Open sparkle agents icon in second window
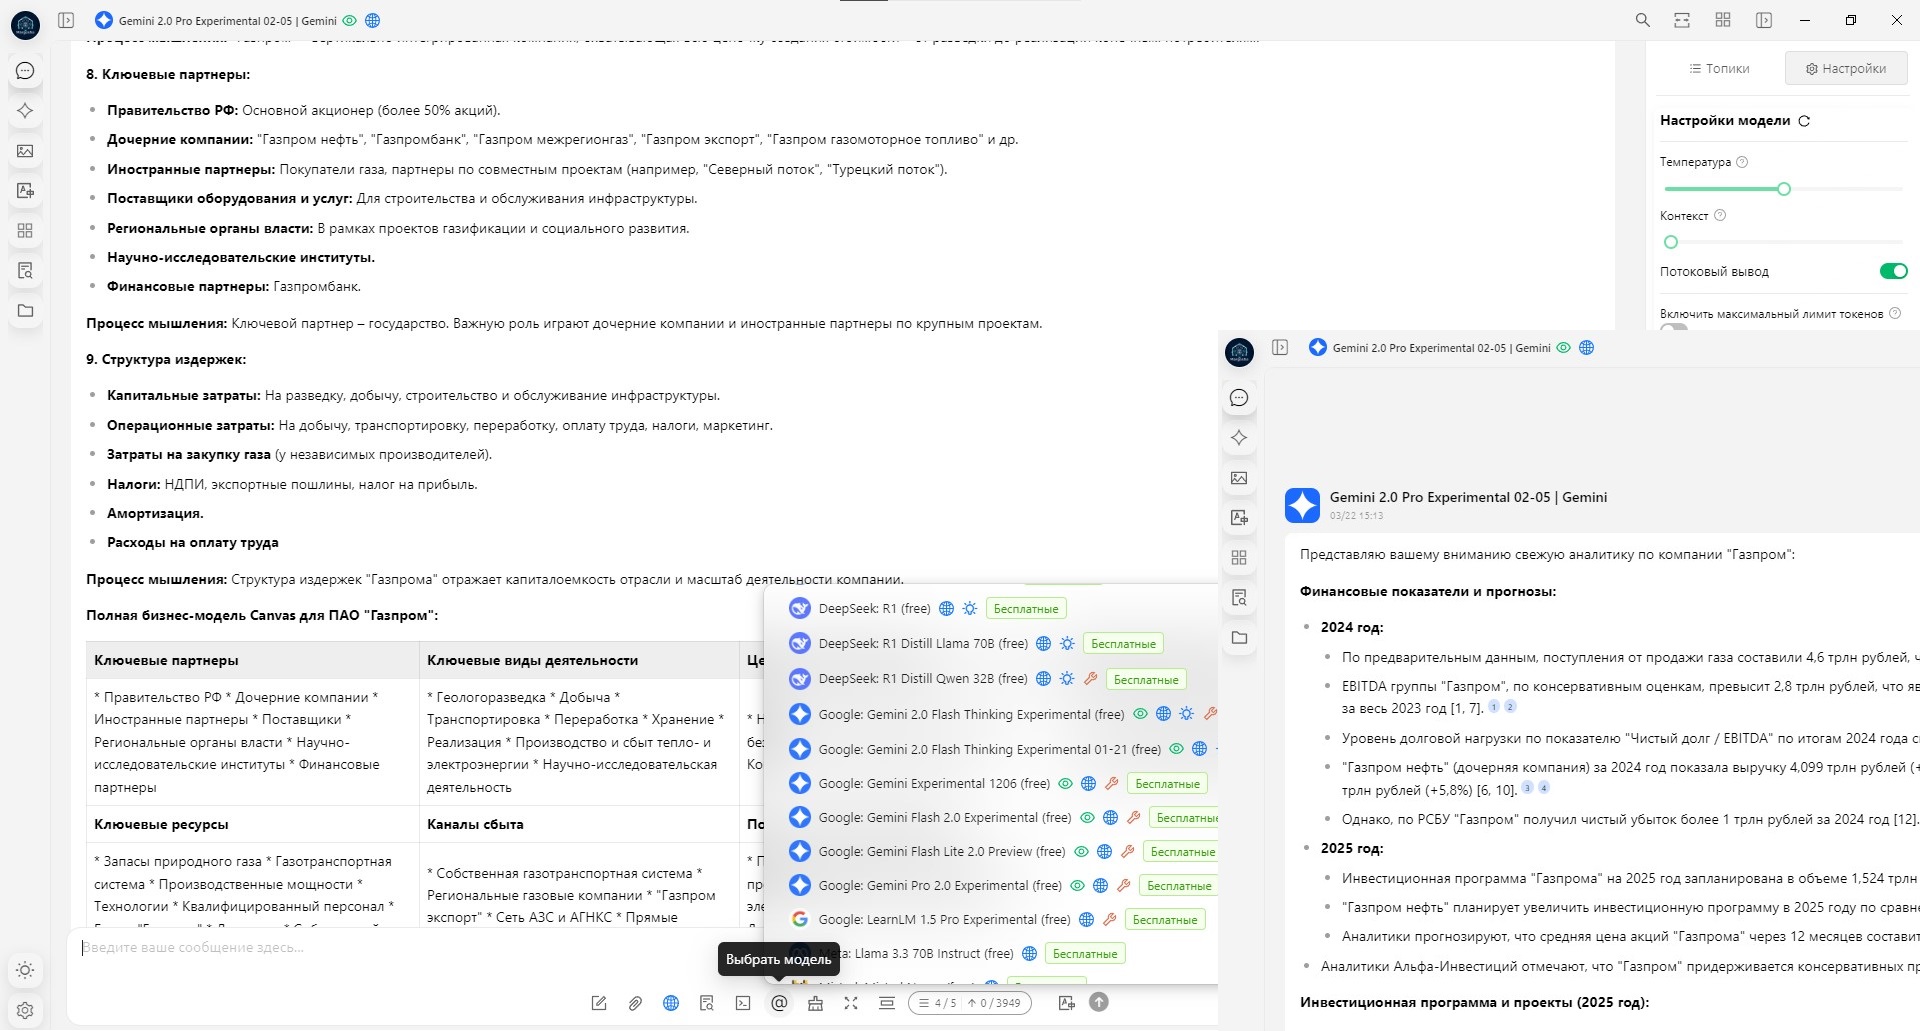This screenshot has width=1920, height=1031. tap(1239, 438)
